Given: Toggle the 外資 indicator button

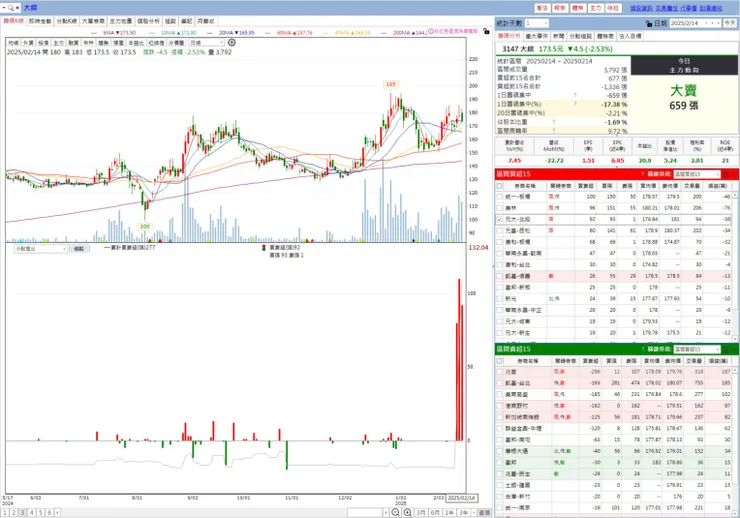Looking at the screenshot, I should (x=28, y=42).
